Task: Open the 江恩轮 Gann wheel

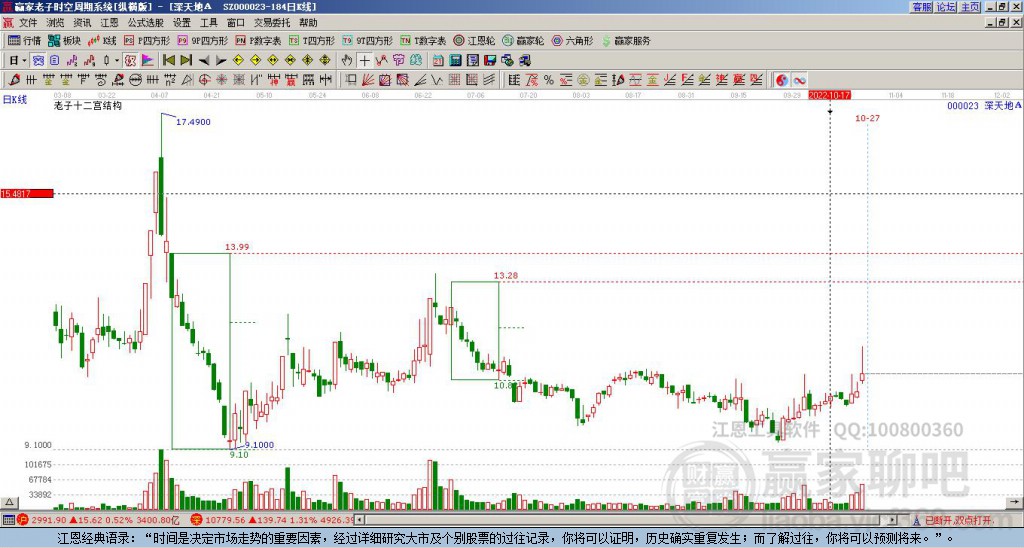Action: click(474, 40)
